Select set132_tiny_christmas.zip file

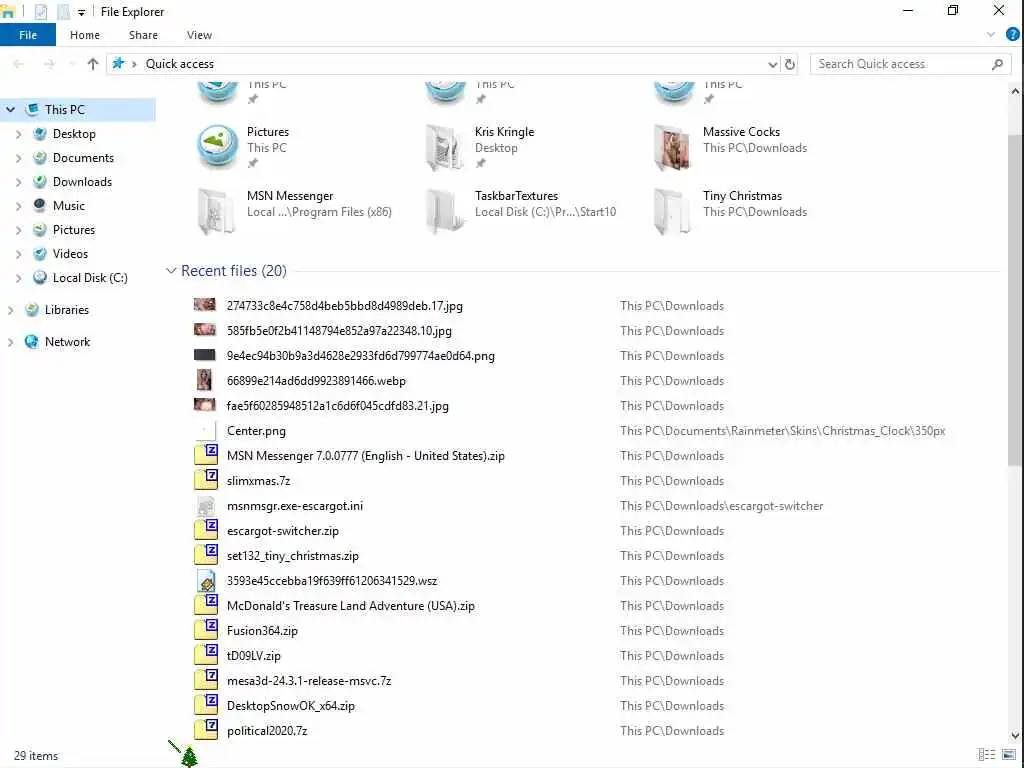293,556
